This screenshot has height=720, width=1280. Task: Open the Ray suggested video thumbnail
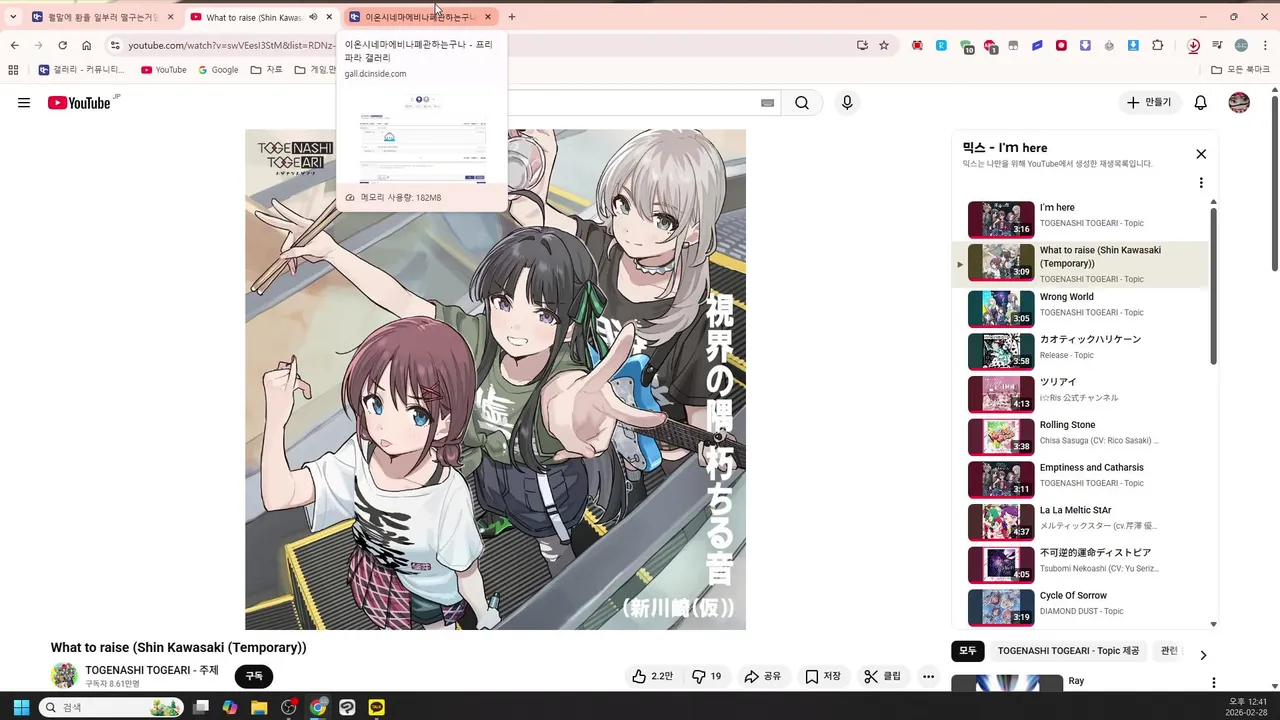pos(1007,684)
